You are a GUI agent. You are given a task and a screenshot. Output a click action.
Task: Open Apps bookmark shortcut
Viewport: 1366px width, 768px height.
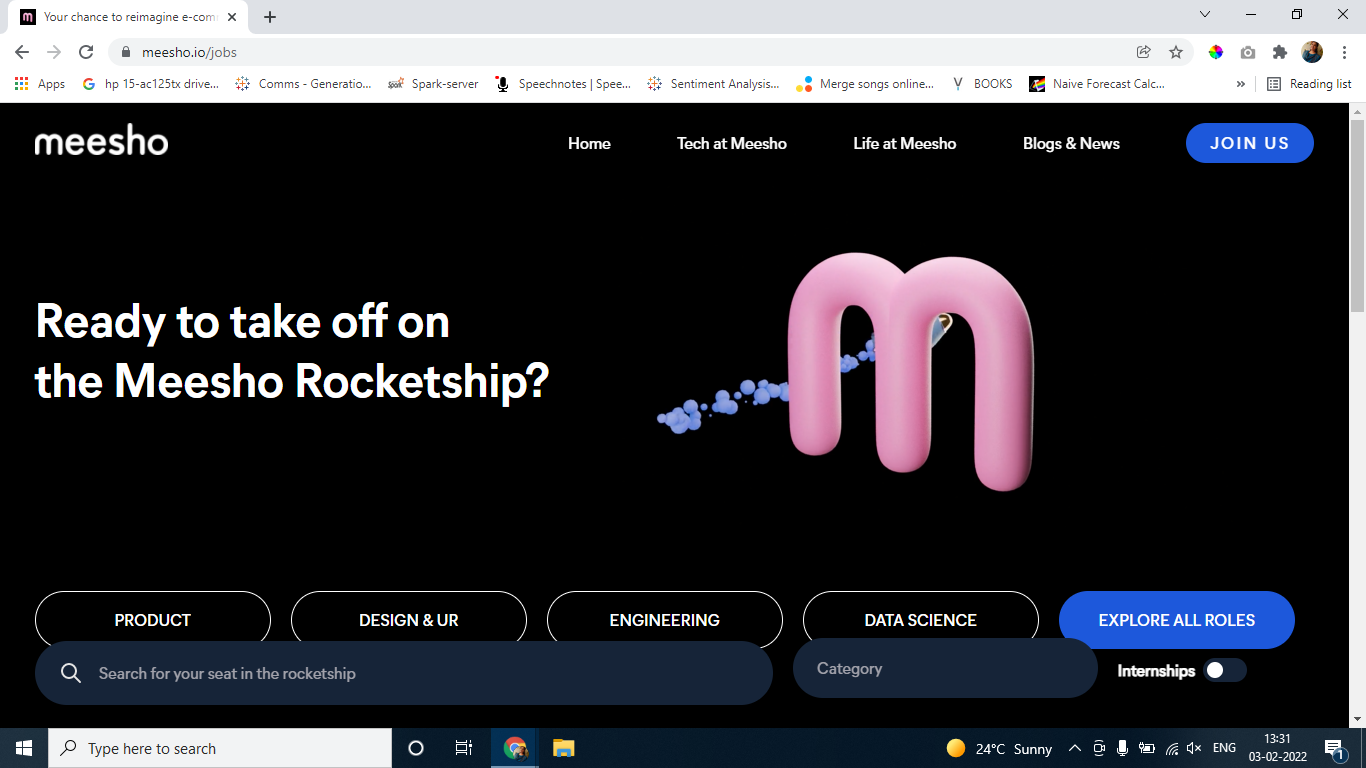pyautogui.click(x=40, y=84)
